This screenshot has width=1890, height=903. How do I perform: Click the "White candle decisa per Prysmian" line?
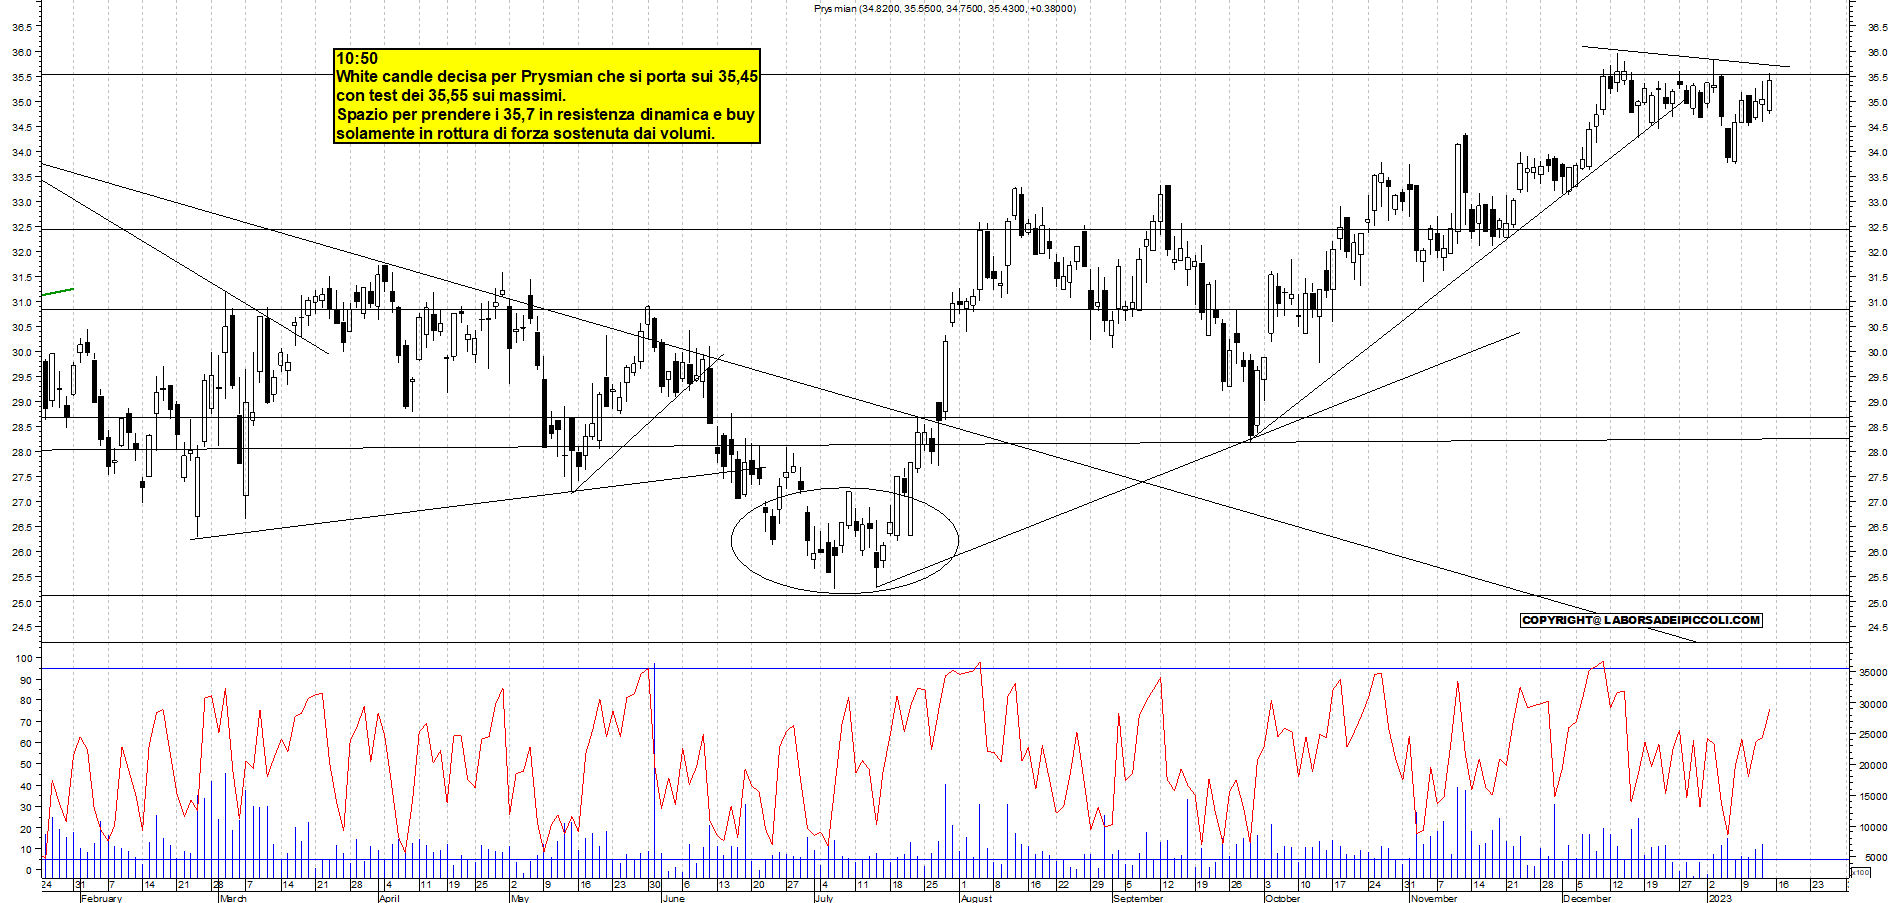(547, 76)
